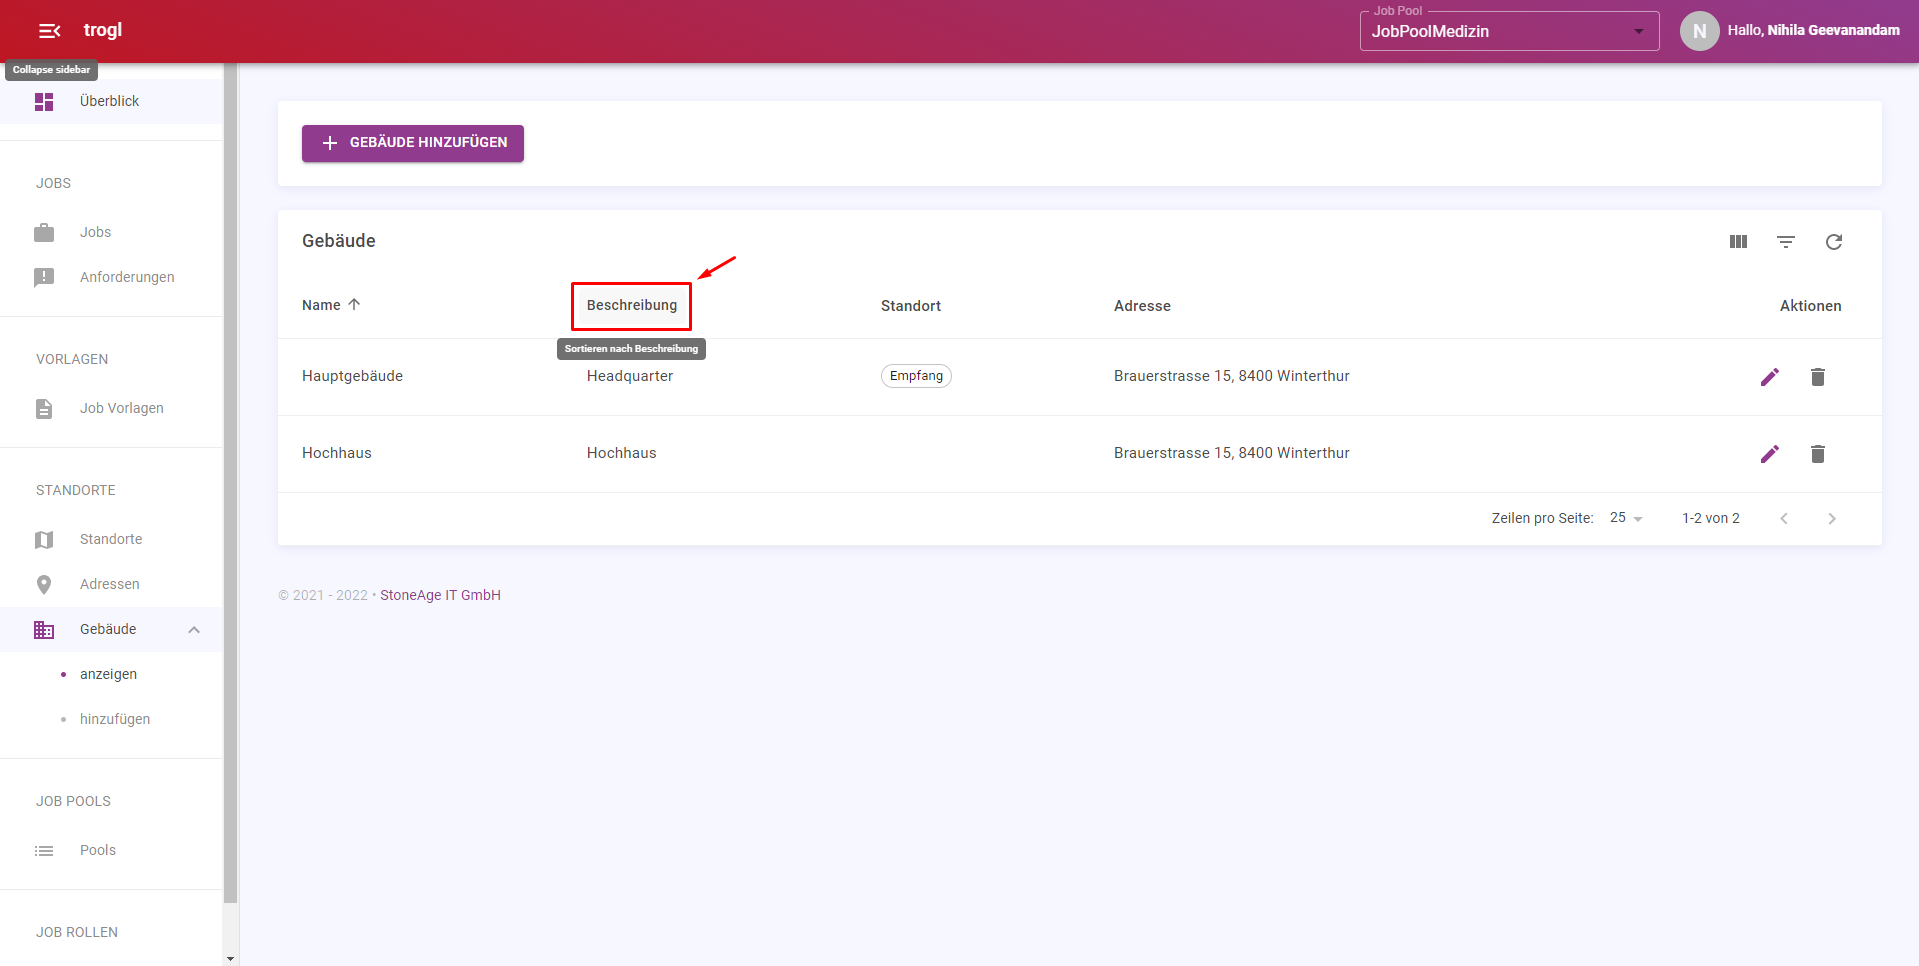
Task: Click the sort arrow next to Name
Action: coord(354,305)
